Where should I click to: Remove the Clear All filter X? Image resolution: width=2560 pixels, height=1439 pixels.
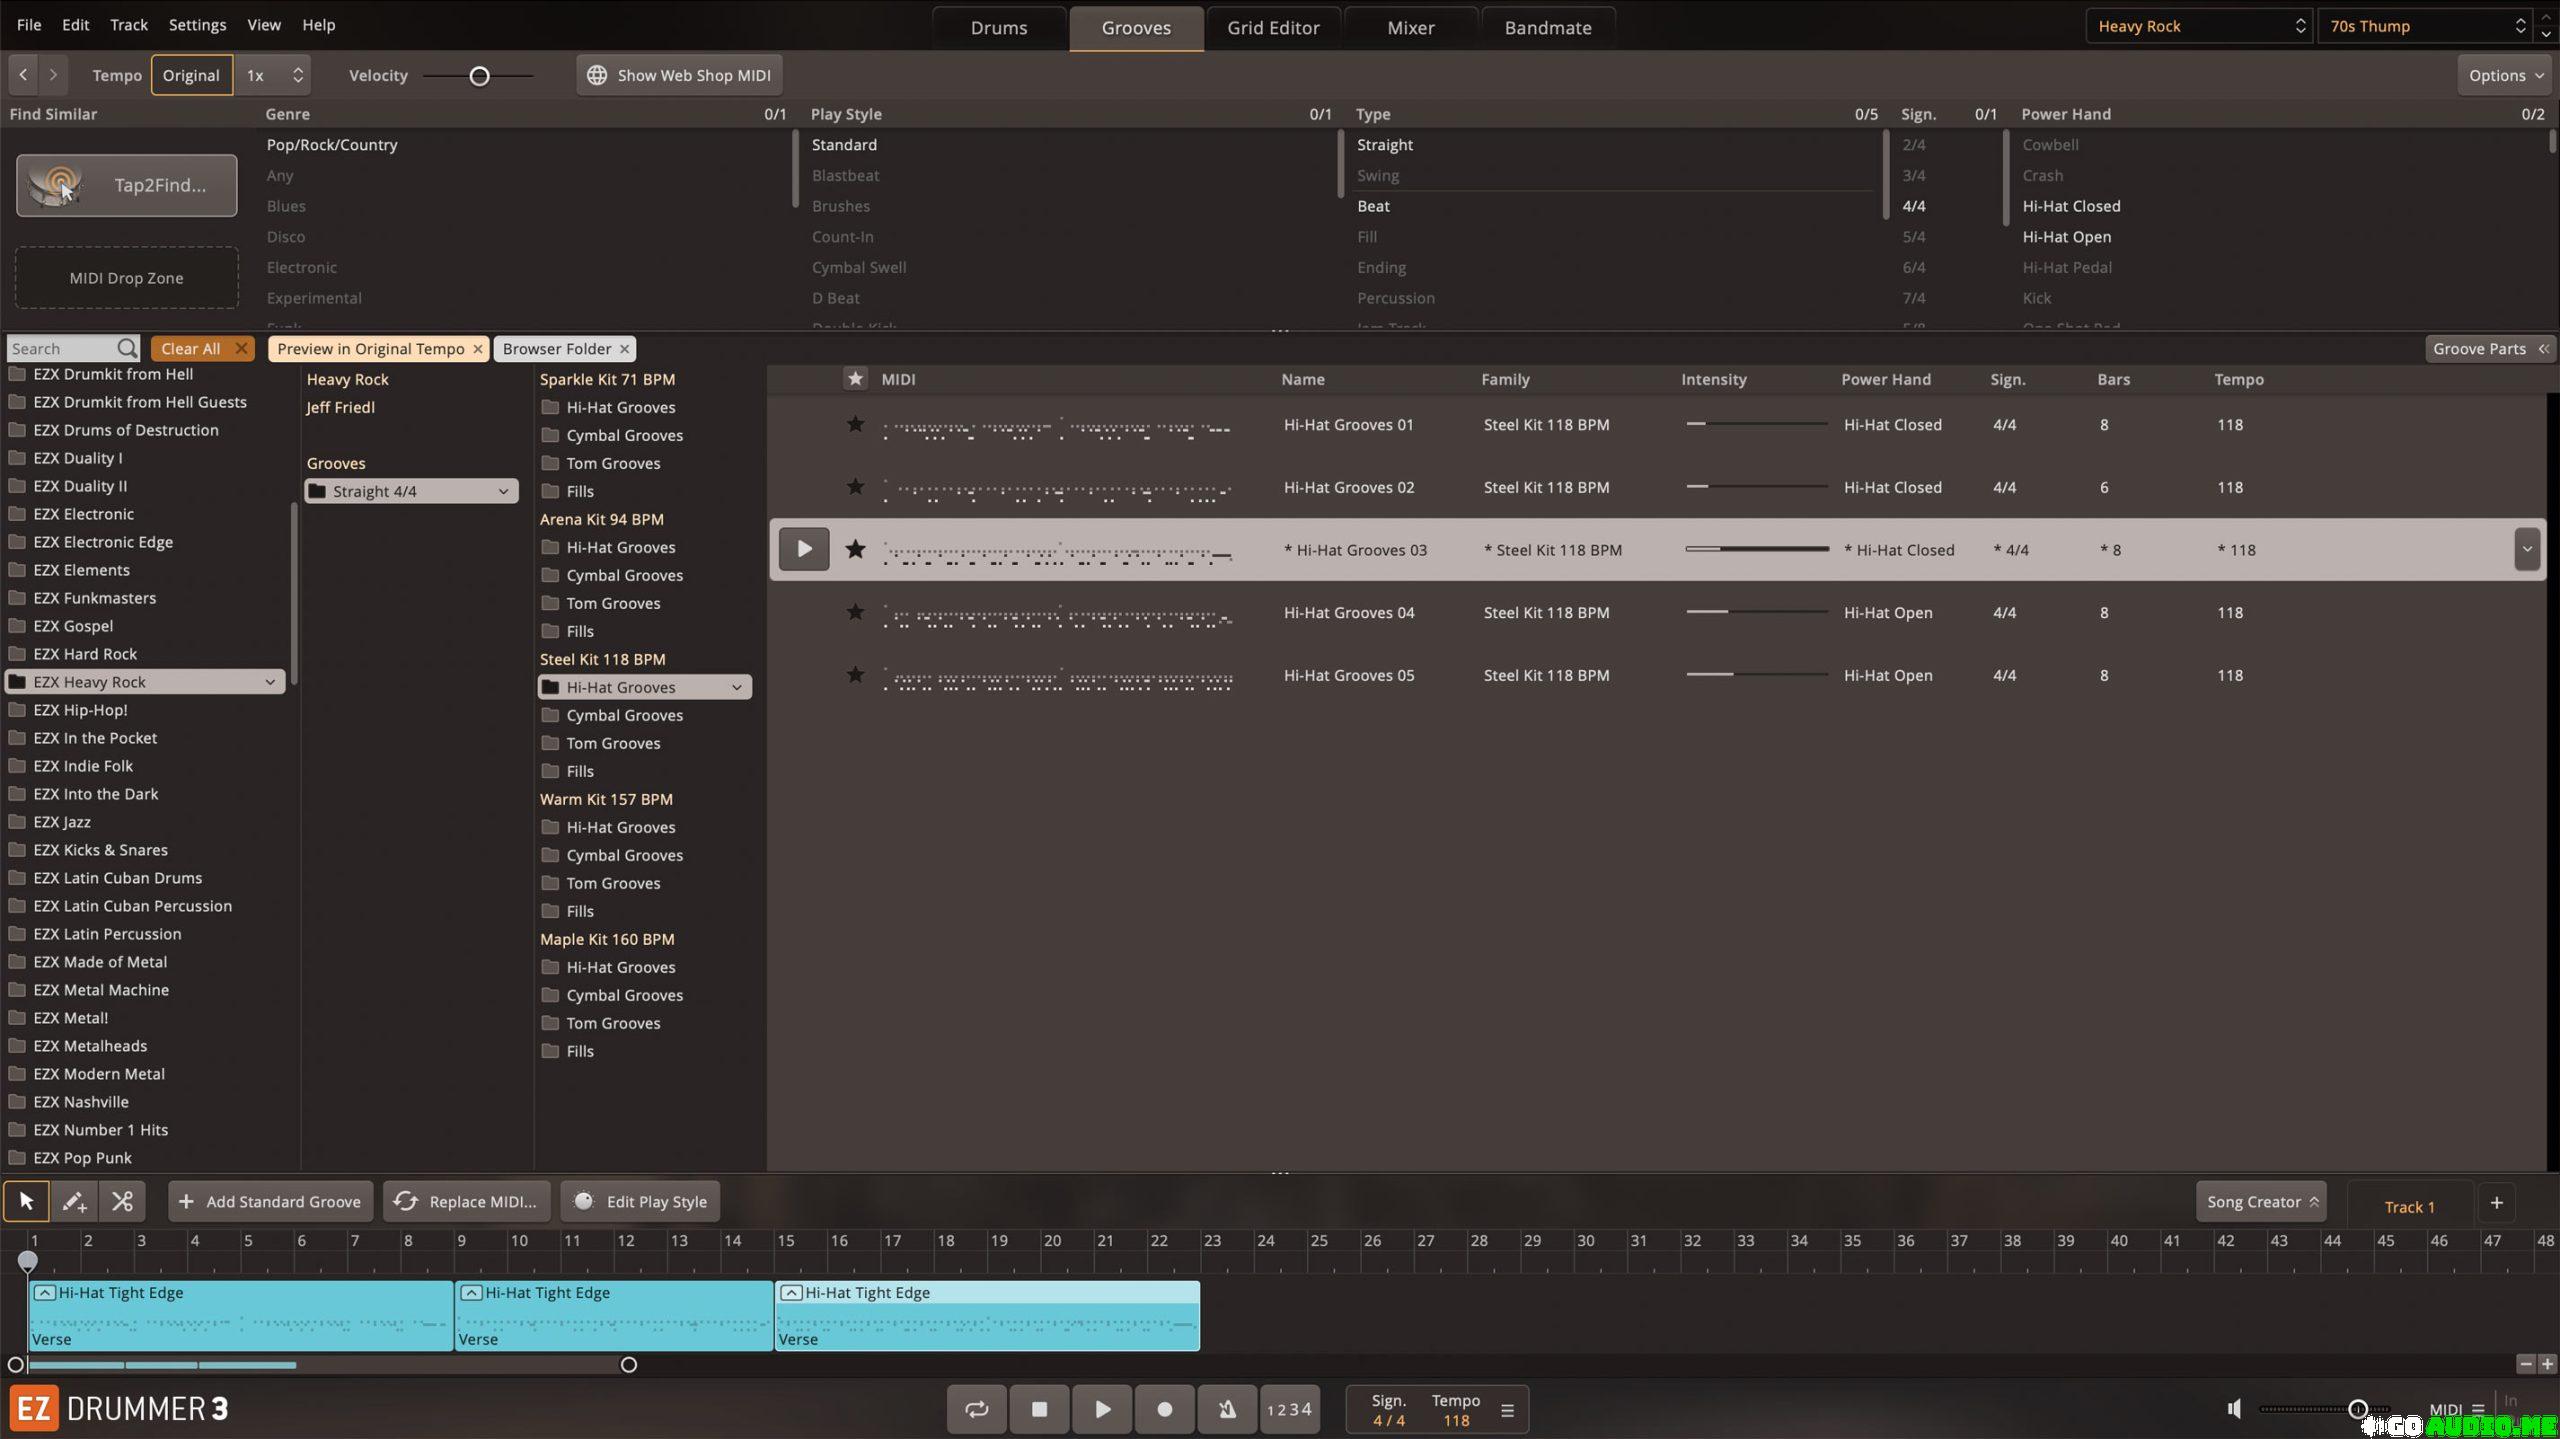tap(241, 348)
